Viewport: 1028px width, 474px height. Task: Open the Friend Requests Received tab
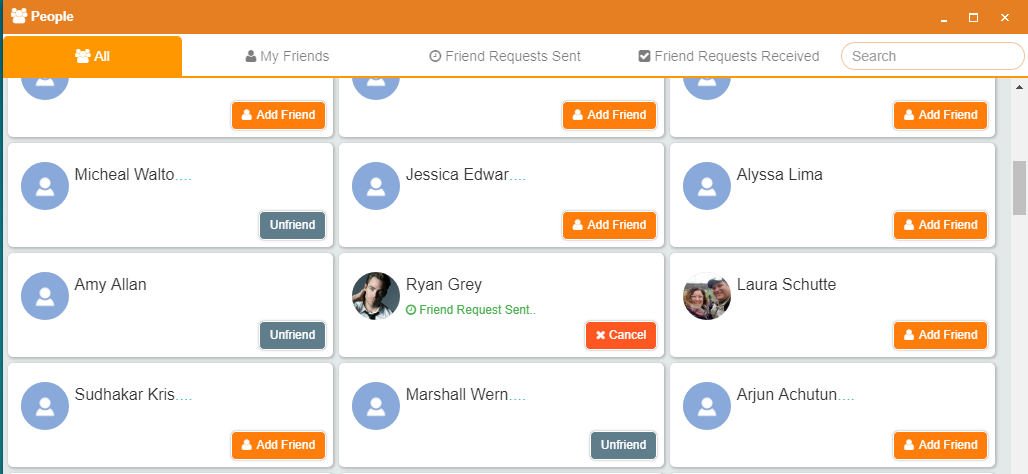click(729, 56)
